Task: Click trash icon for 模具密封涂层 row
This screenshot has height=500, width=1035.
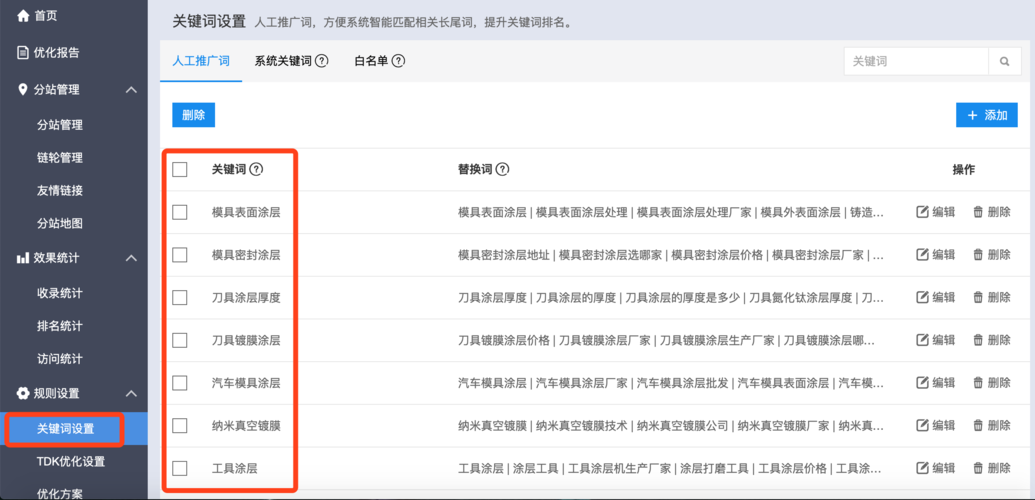Action: tap(978, 254)
